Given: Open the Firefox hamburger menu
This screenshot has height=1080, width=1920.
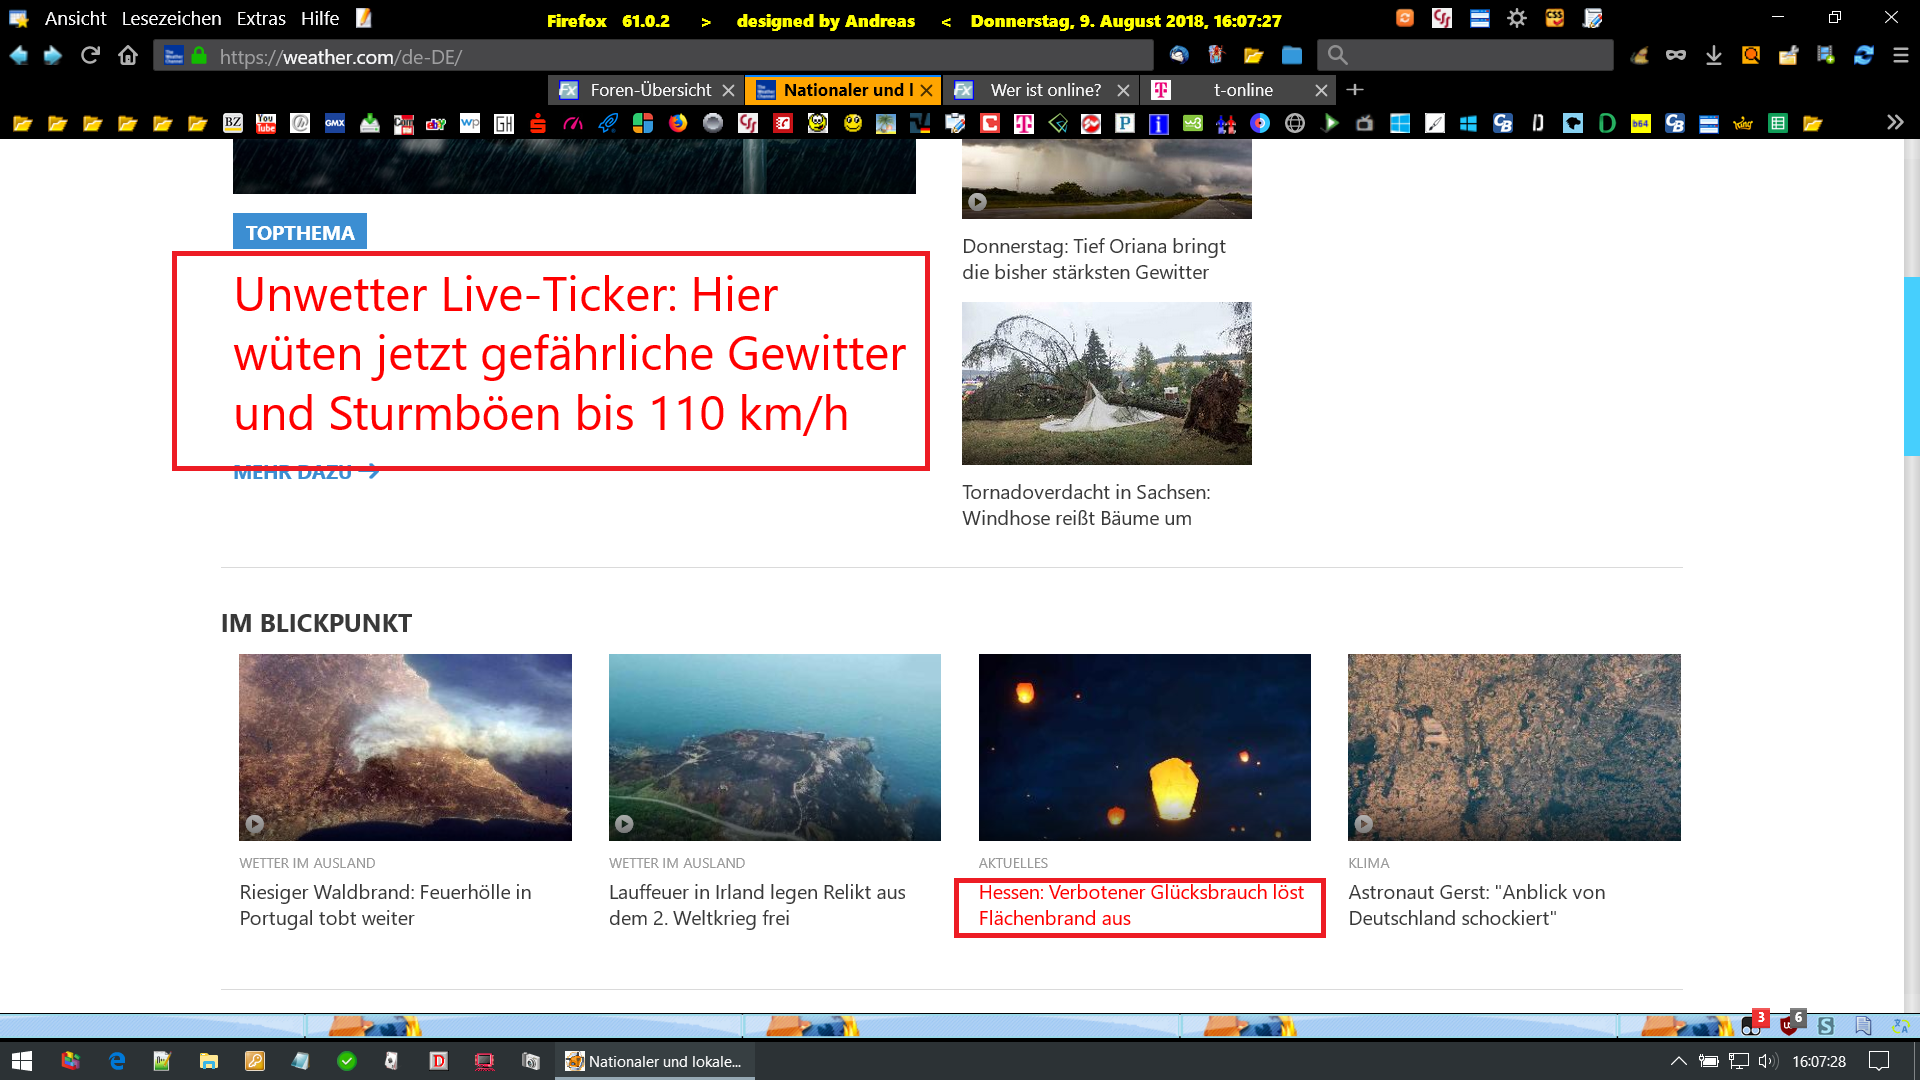Looking at the screenshot, I should pos(1901,56).
